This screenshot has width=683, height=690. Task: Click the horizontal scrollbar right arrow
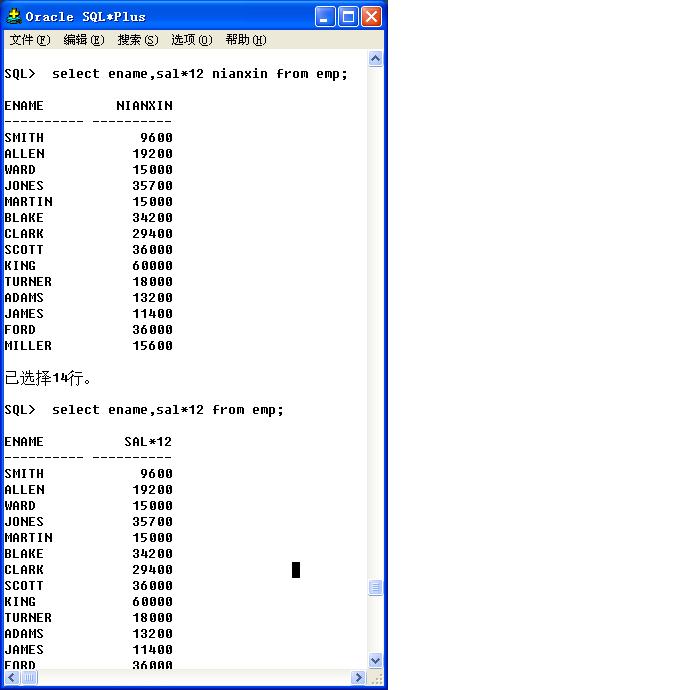359,677
